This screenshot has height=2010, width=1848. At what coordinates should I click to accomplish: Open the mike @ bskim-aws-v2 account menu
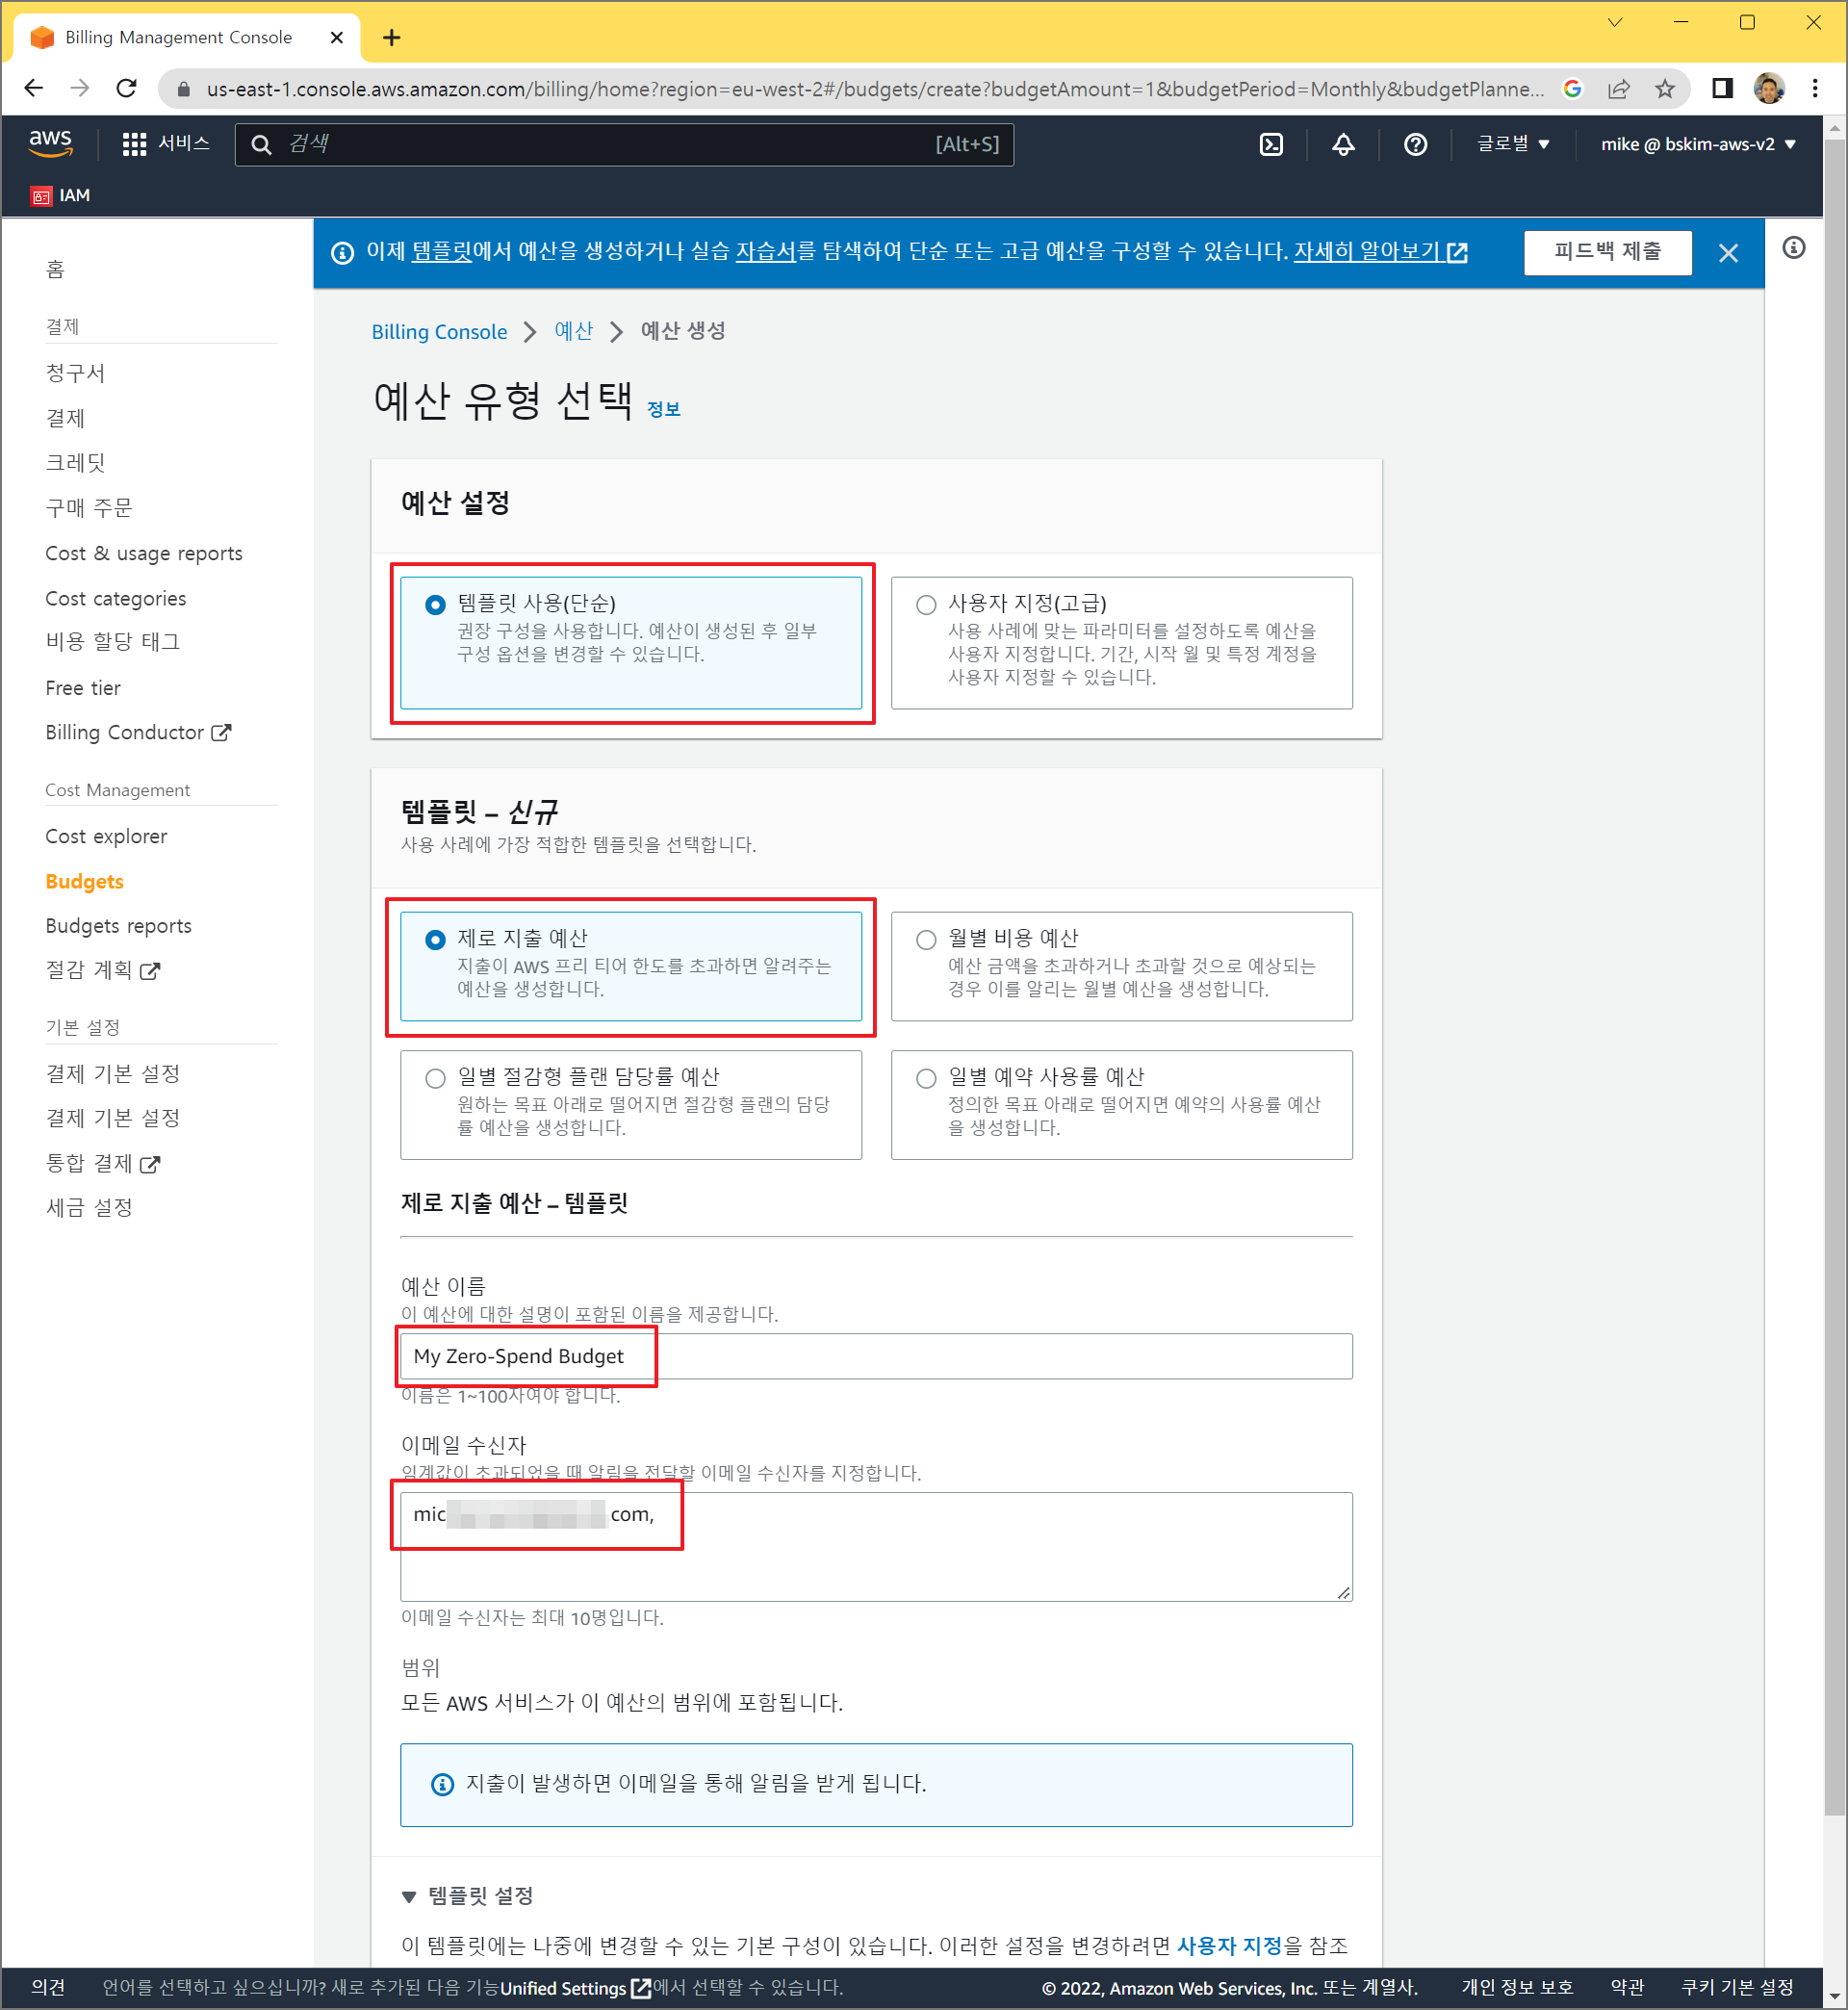pyautogui.click(x=1697, y=144)
